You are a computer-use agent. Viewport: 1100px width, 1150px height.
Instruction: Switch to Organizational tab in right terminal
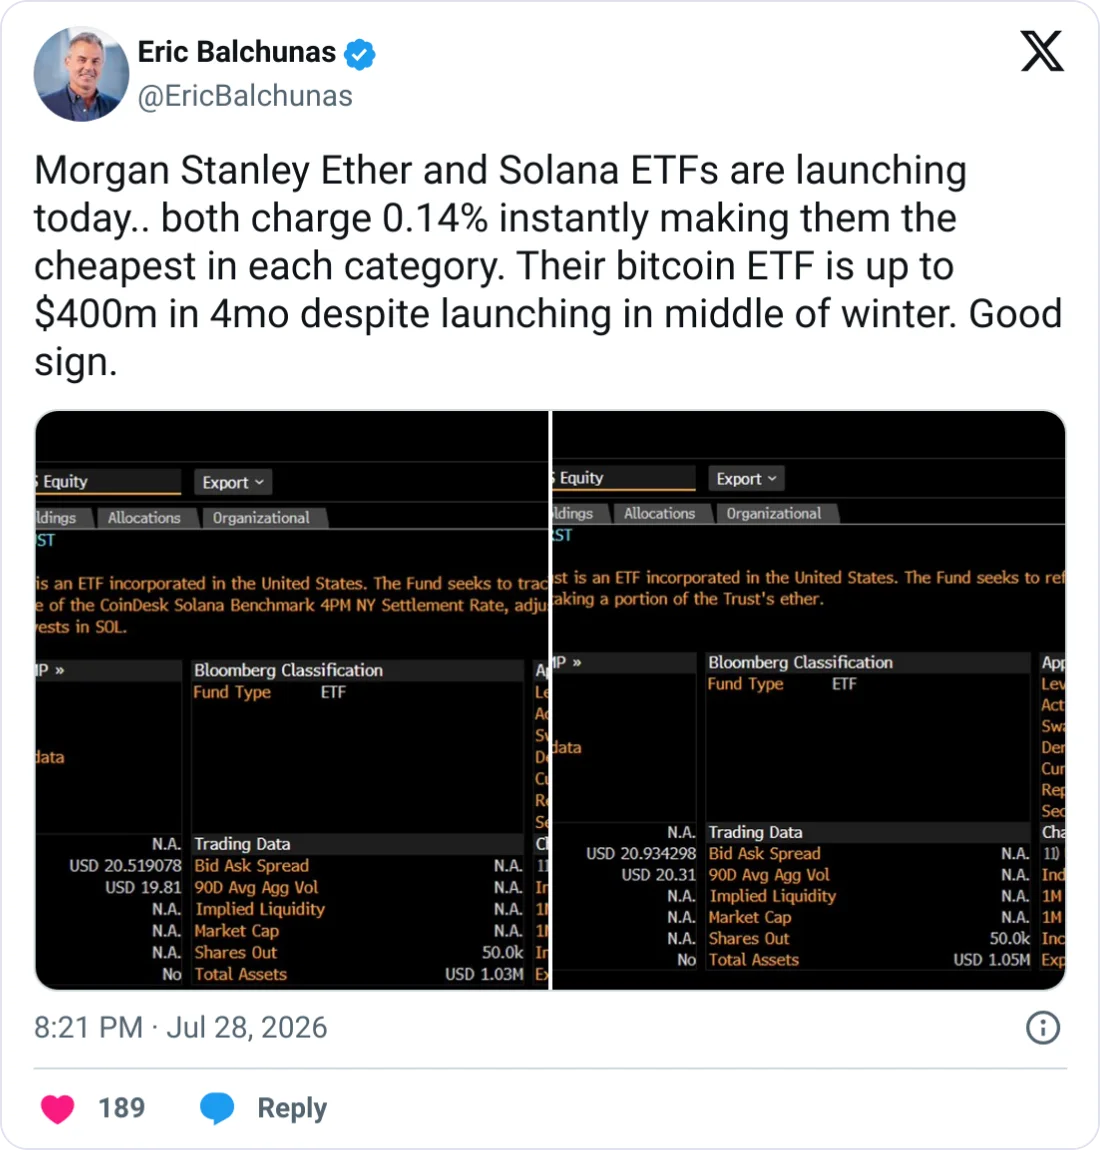(774, 513)
